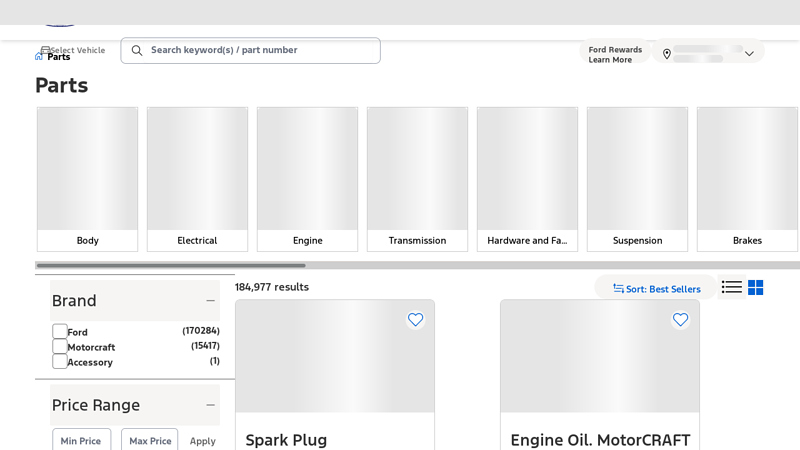Click Ford Rewards Learn More
Viewport: 800px width, 450px height.
[615, 54]
